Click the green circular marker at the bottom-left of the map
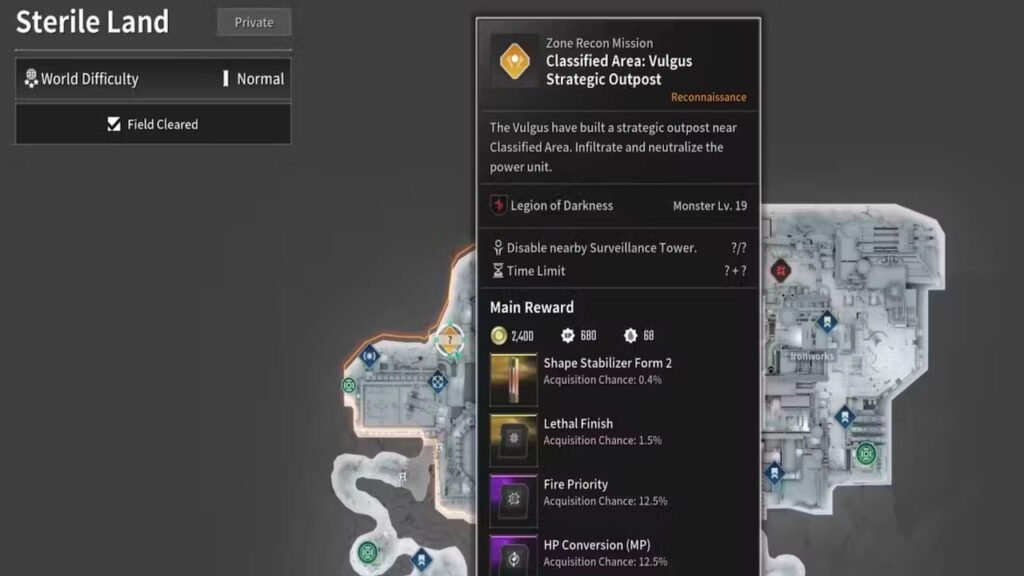 pos(368,551)
